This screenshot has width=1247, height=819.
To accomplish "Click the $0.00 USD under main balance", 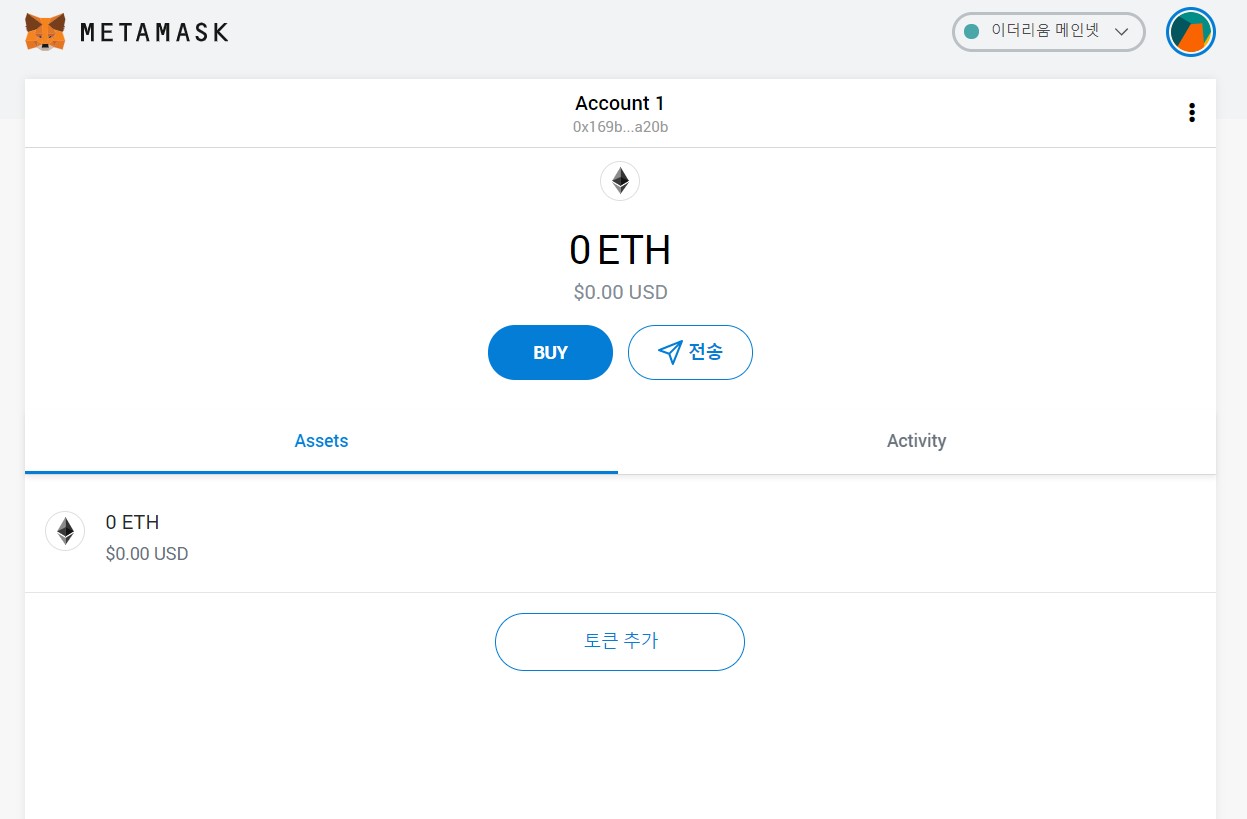I will click(x=620, y=292).
